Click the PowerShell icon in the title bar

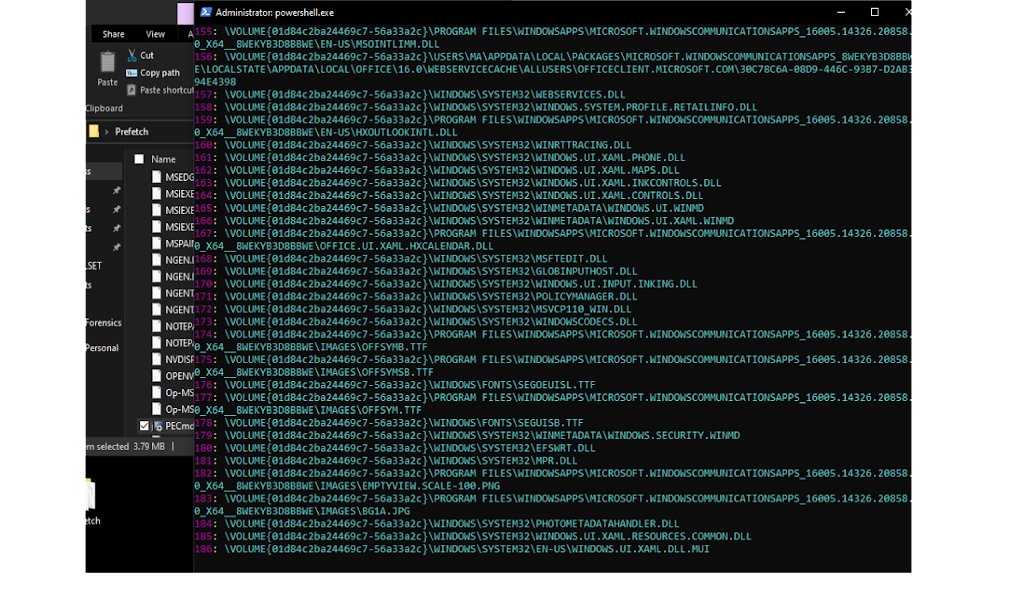pyautogui.click(x=205, y=12)
